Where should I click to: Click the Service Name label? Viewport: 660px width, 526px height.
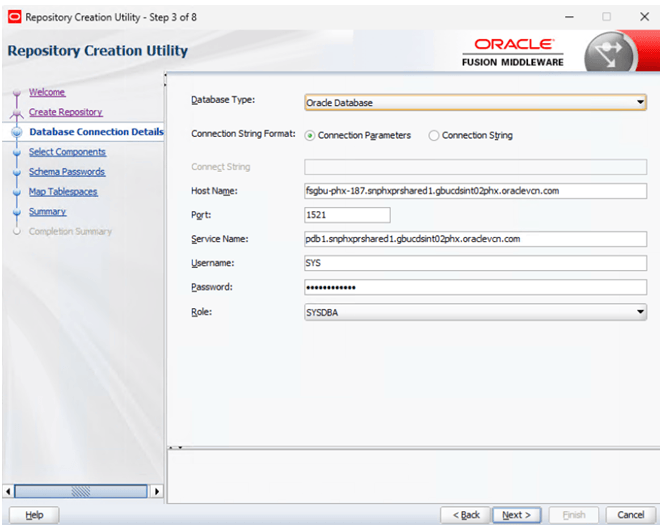(x=220, y=239)
